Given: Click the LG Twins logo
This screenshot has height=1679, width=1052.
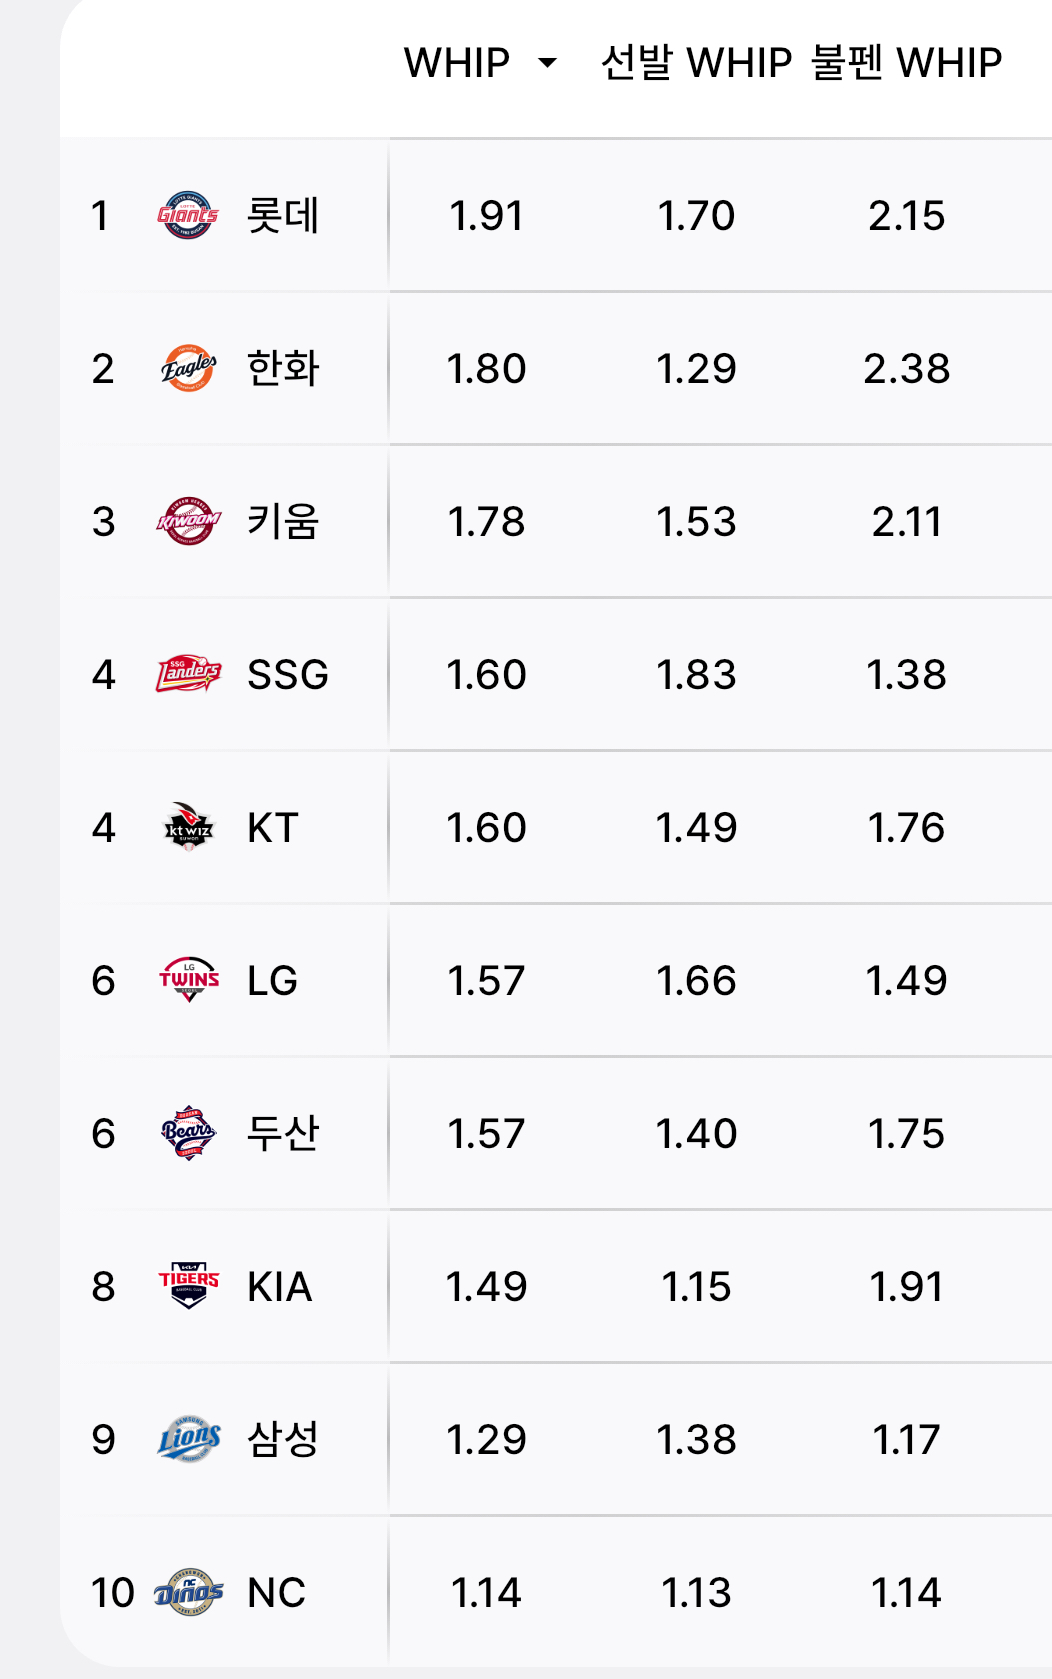Looking at the screenshot, I should (x=188, y=980).
